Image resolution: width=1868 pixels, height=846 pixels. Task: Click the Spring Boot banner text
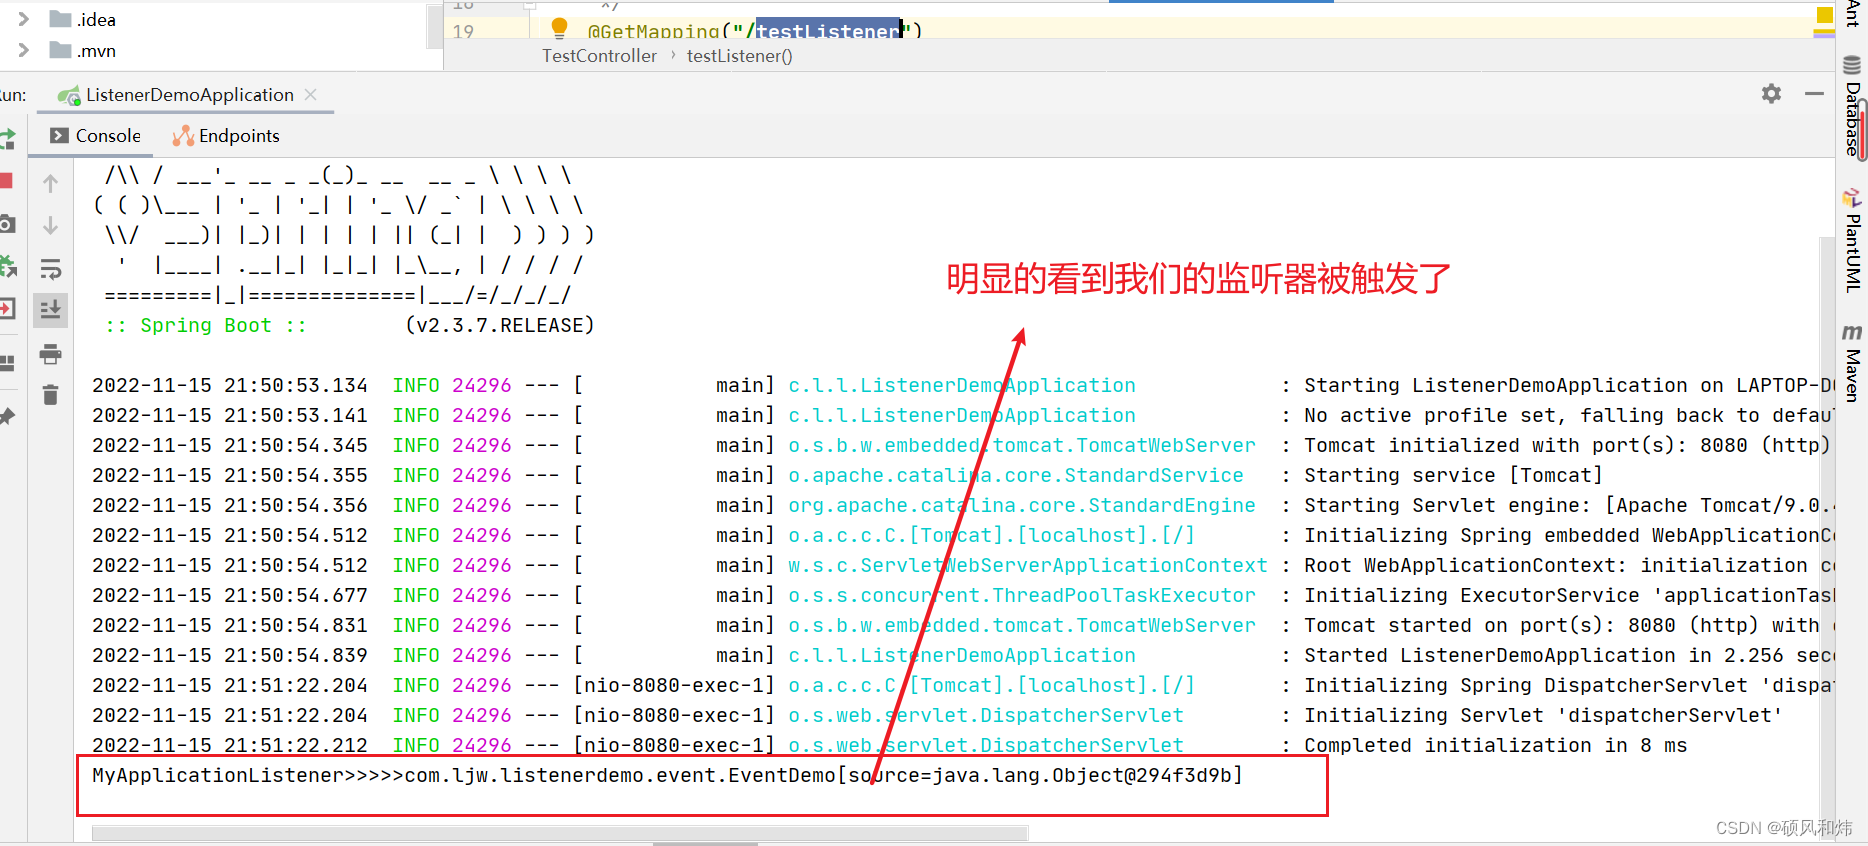tap(206, 325)
